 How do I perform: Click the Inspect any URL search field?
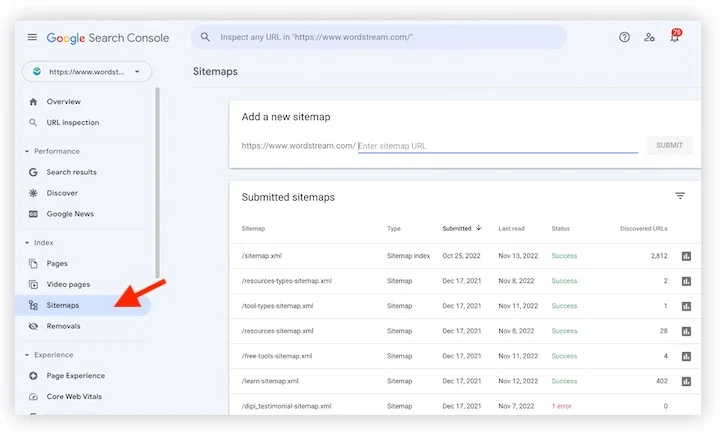click(378, 37)
